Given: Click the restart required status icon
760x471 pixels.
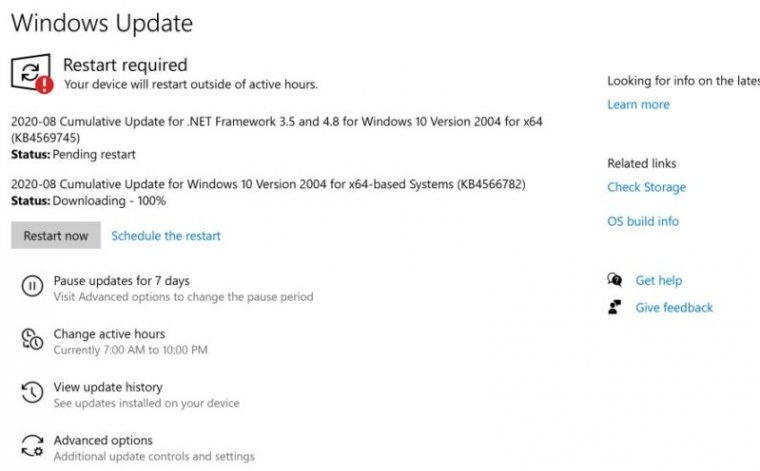Looking at the screenshot, I should (x=30, y=73).
